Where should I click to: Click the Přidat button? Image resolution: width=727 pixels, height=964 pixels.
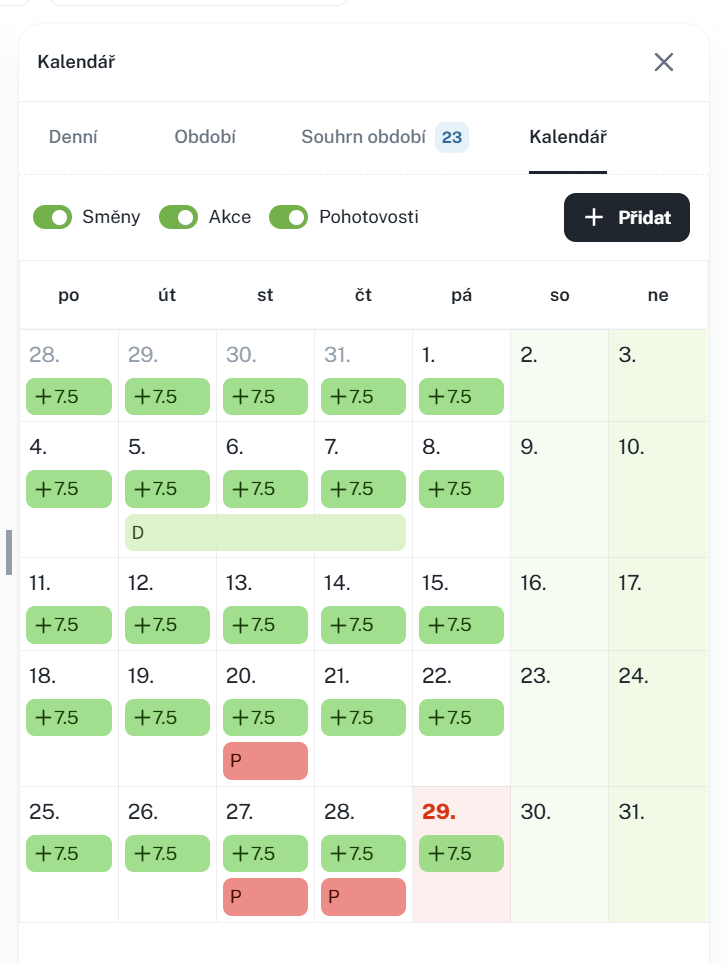pos(627,217)
